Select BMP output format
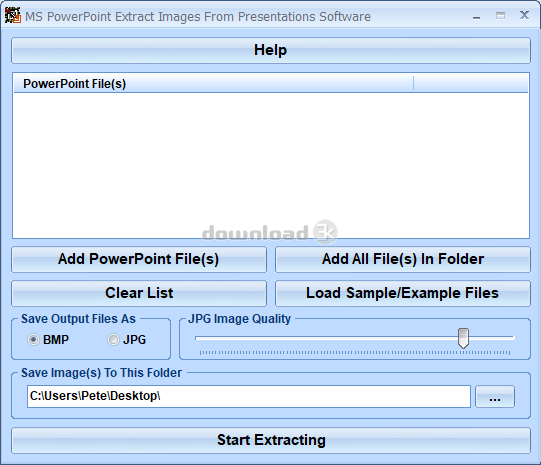Viewport: 541px width, 465px height. [33, 340]
